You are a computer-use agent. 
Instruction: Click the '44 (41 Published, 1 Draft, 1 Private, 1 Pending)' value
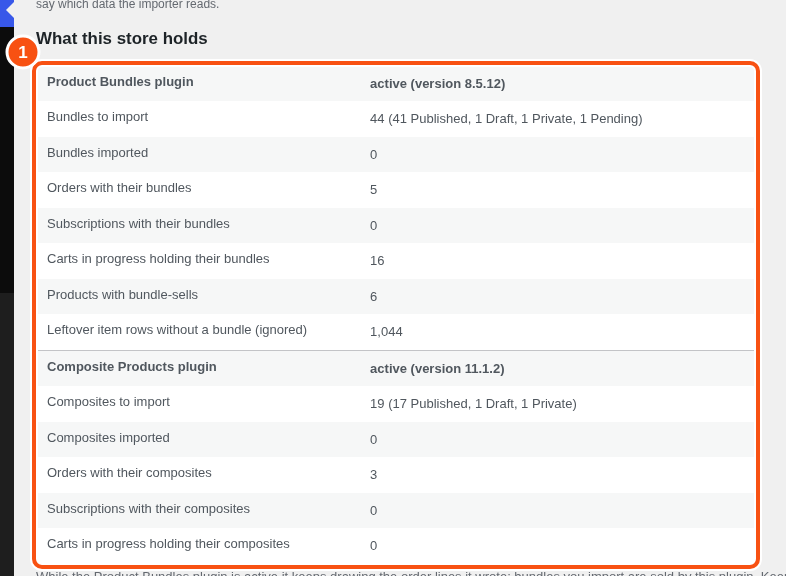506,119
